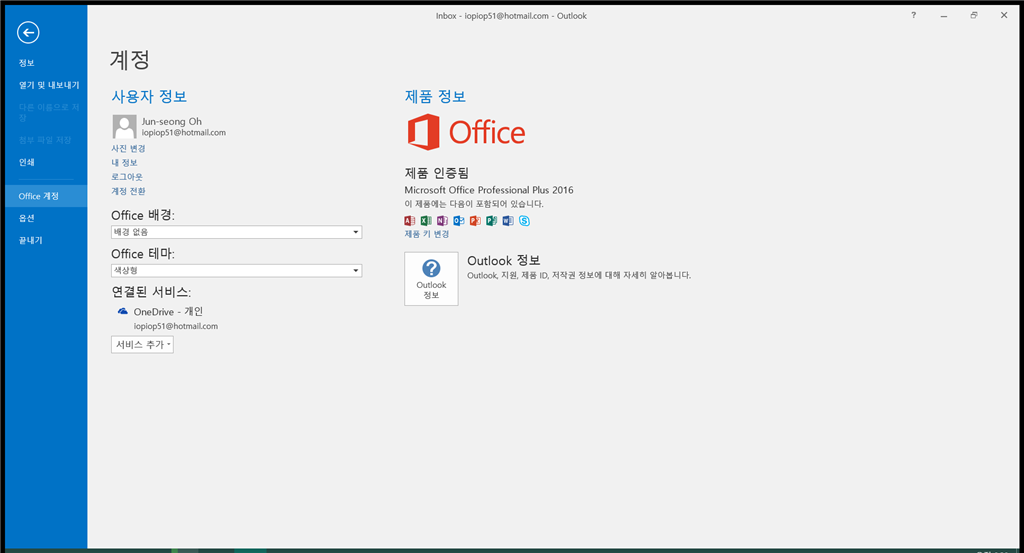Click the user profile picture placeholder
Image resolution: width=1024 pixels, height=553 pixels.
click(x=124, y=127)
